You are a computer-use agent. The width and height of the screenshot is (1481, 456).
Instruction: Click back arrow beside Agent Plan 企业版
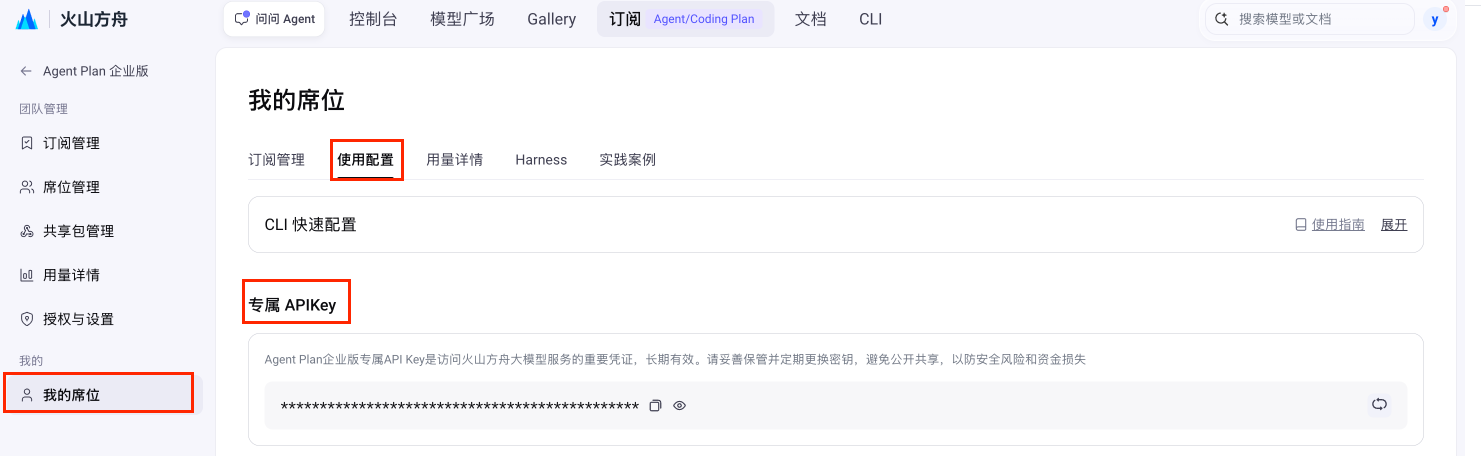[x=26, y=71]
